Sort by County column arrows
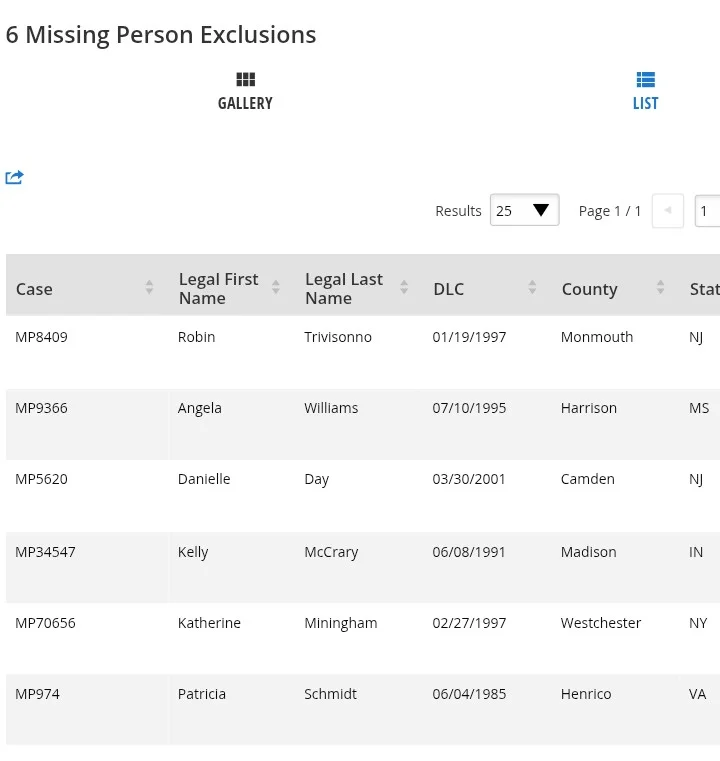Screen dimensions: 720x761 [x=660, y=288]
